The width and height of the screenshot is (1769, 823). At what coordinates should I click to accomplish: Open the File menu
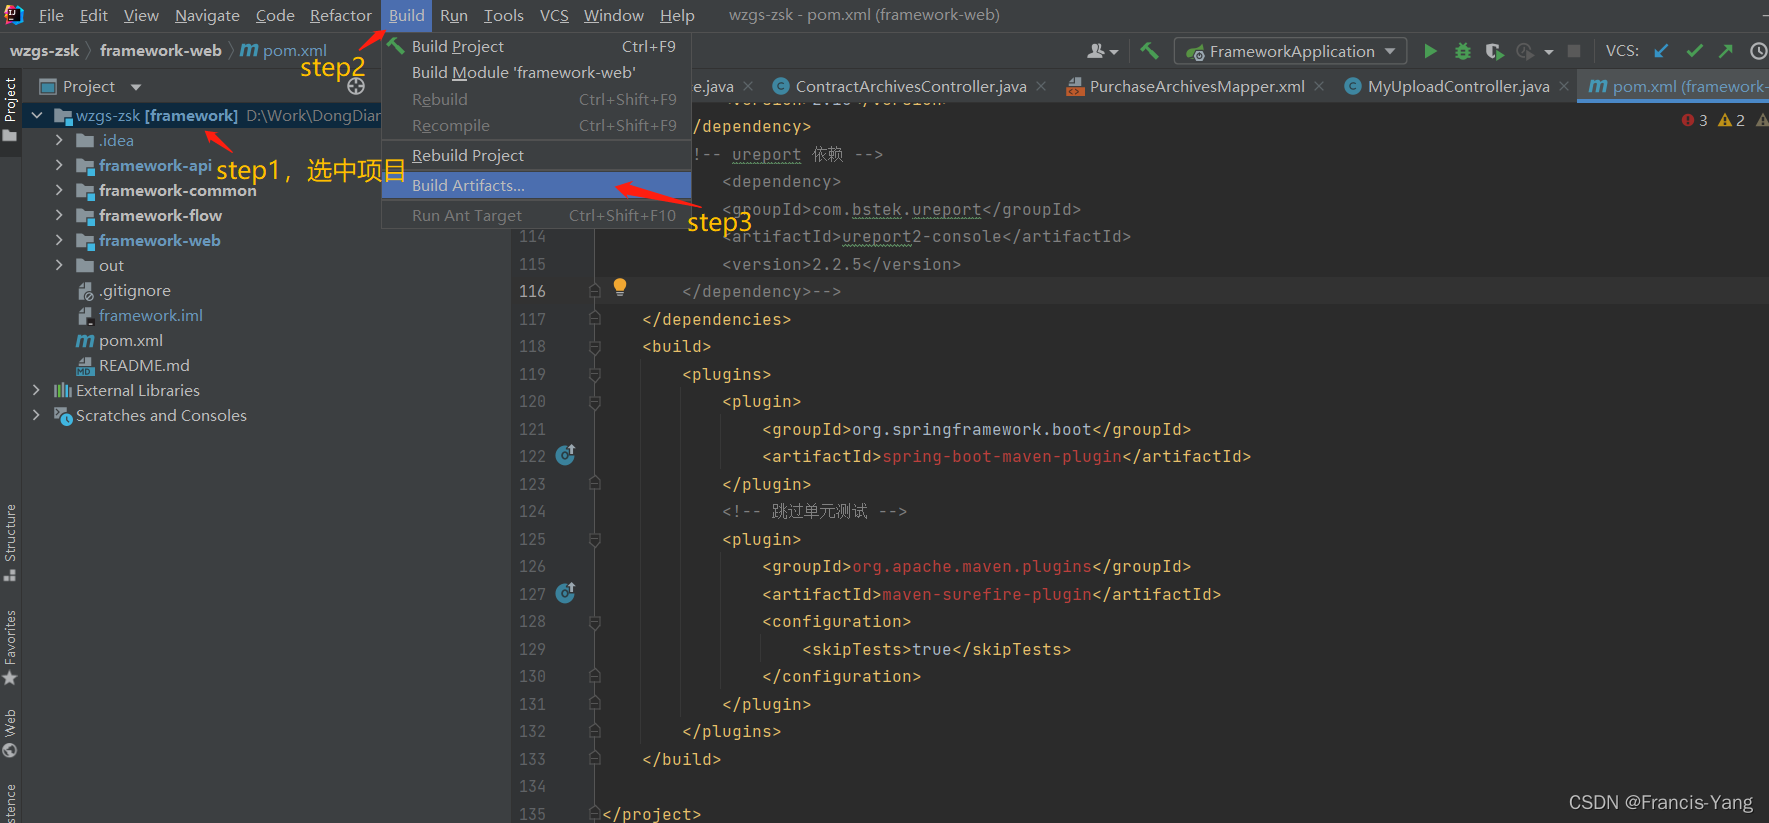[x=51, y=15]
